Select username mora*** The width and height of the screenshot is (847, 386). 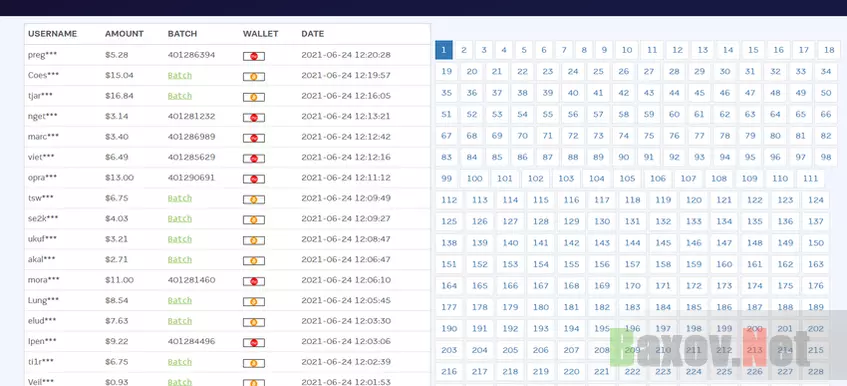[44, 280]
